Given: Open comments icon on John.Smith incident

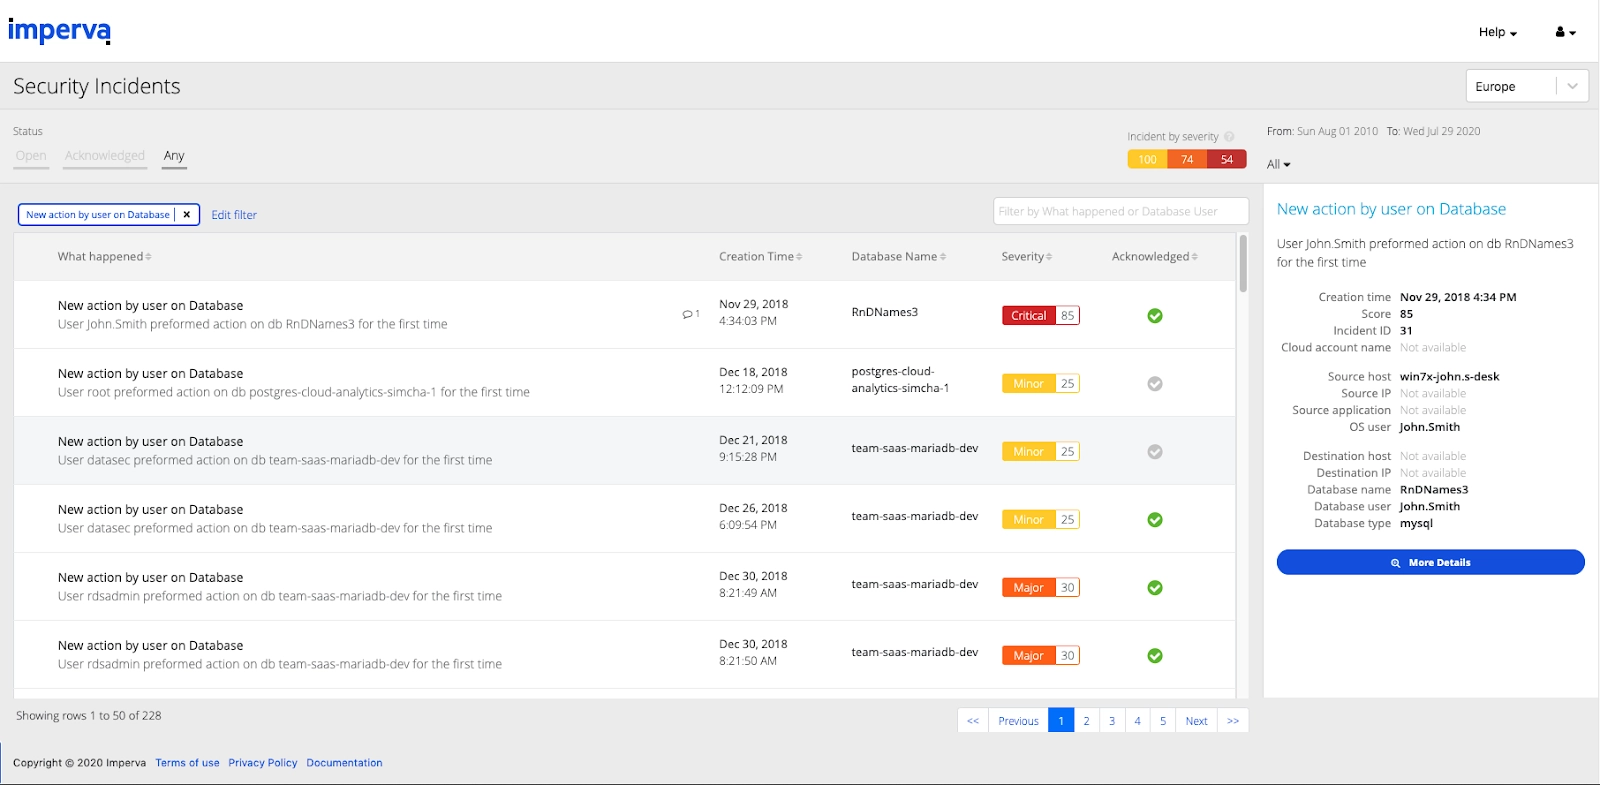Looking at the screenshot, I should tap(690, 314).
